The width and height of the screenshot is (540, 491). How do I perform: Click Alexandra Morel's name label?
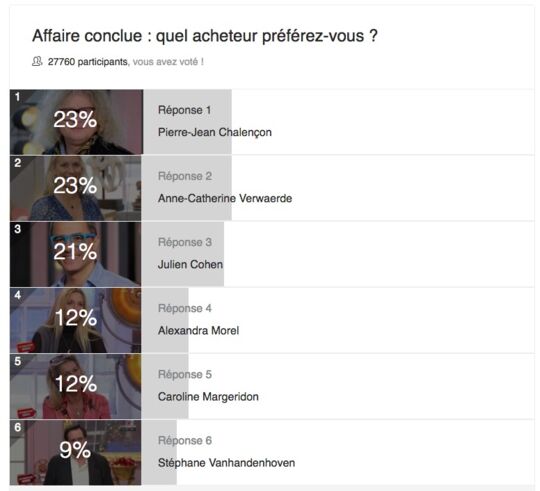click(x=198, y=331)
